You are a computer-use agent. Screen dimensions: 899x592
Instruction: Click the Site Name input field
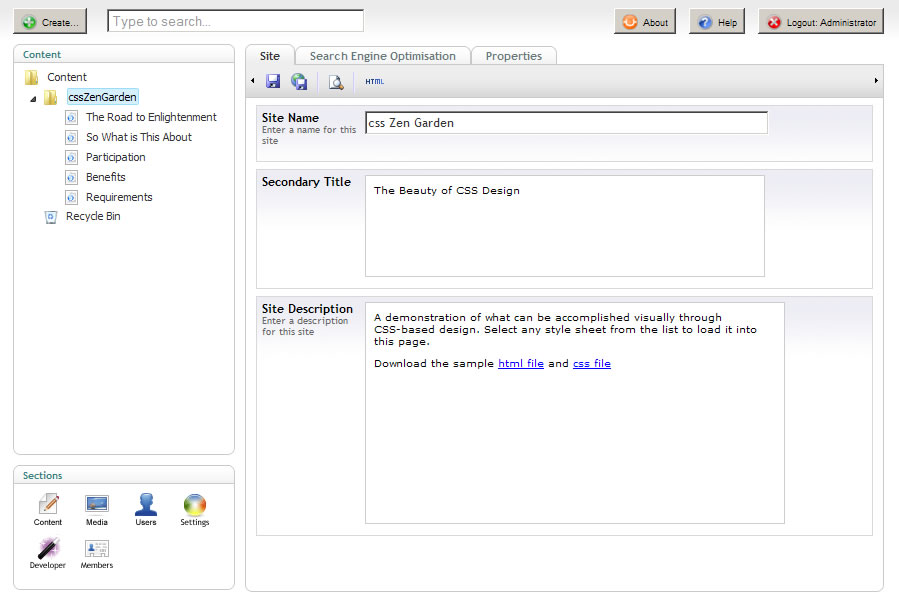click(566, 123)
